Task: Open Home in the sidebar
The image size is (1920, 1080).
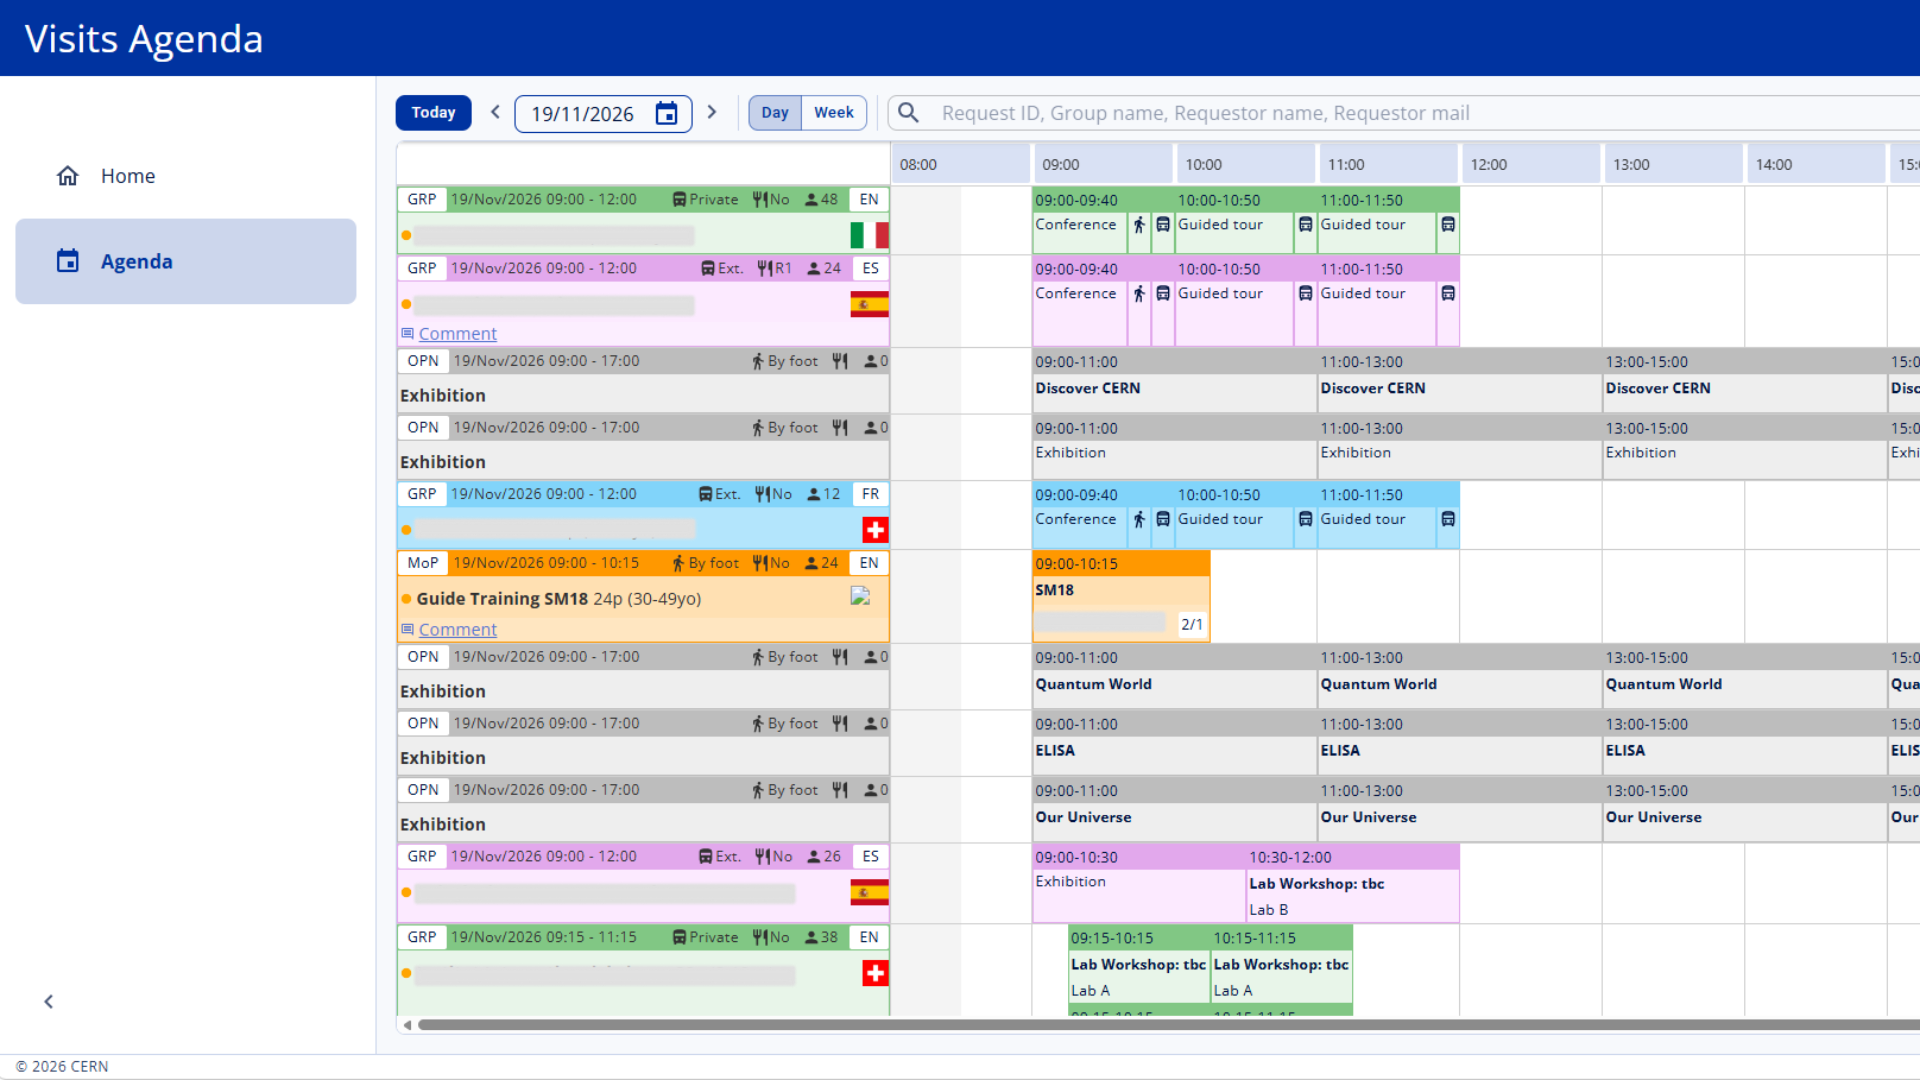Action: click(186, 176)
